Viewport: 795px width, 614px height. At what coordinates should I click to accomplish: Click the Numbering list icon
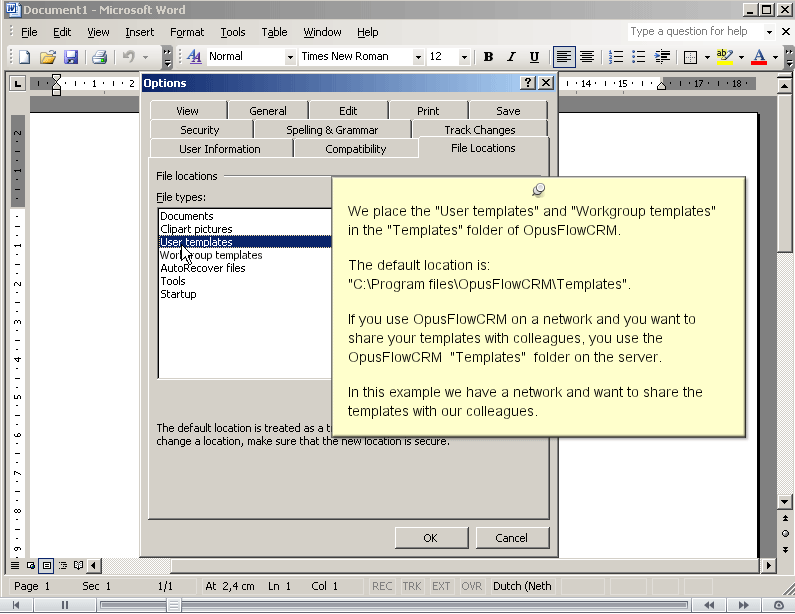pos(616,57)
